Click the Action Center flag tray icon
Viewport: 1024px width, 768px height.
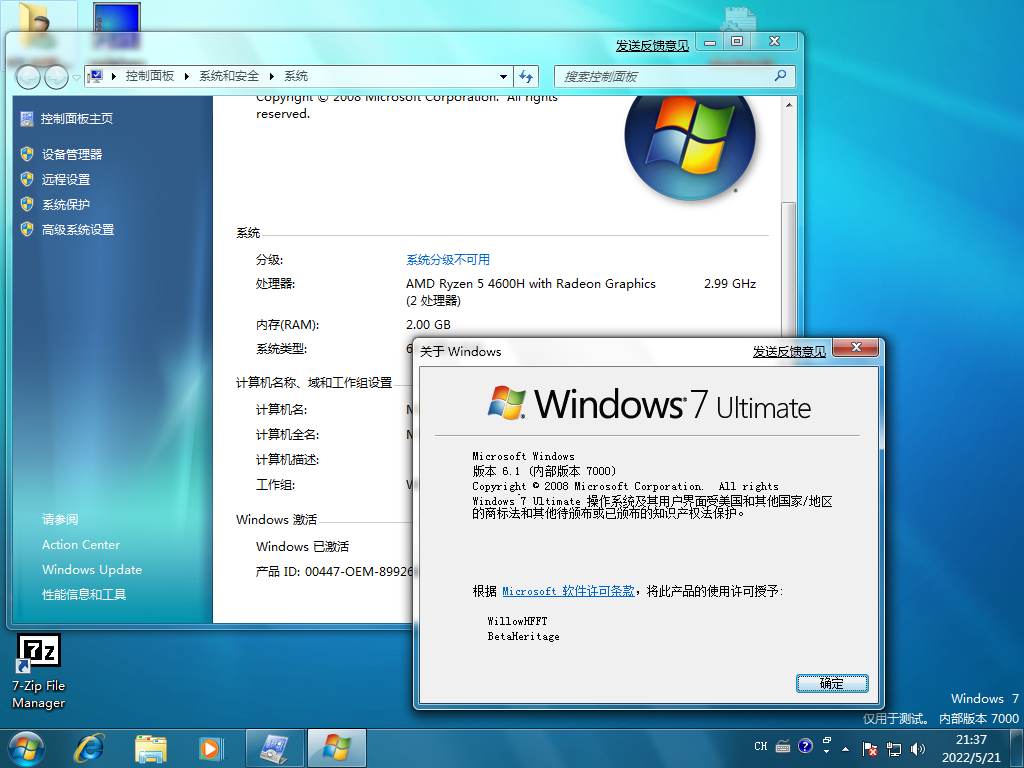(x=869, y=749)
